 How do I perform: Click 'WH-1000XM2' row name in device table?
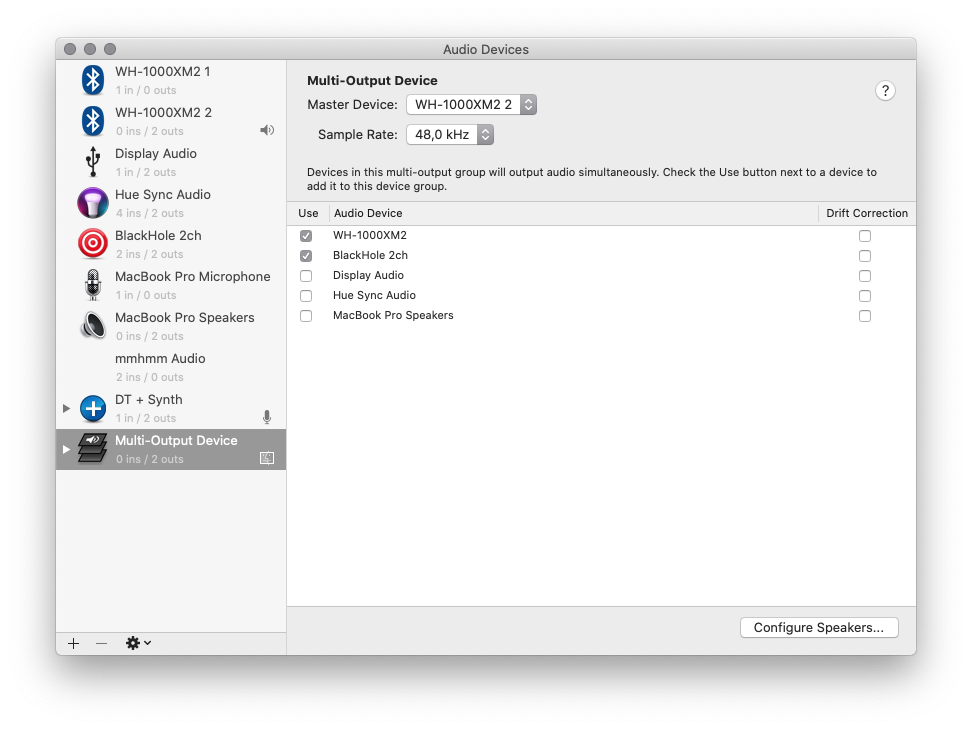[x=370, y=236]
